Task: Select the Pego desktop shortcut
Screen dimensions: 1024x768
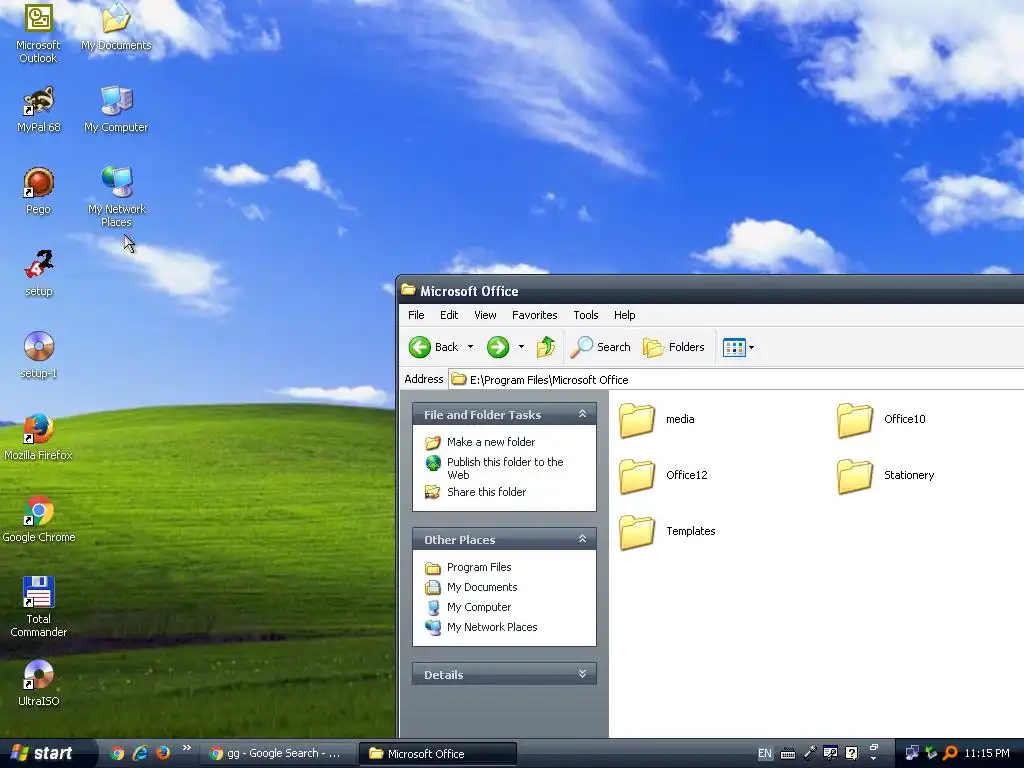Action: point(39,192)
